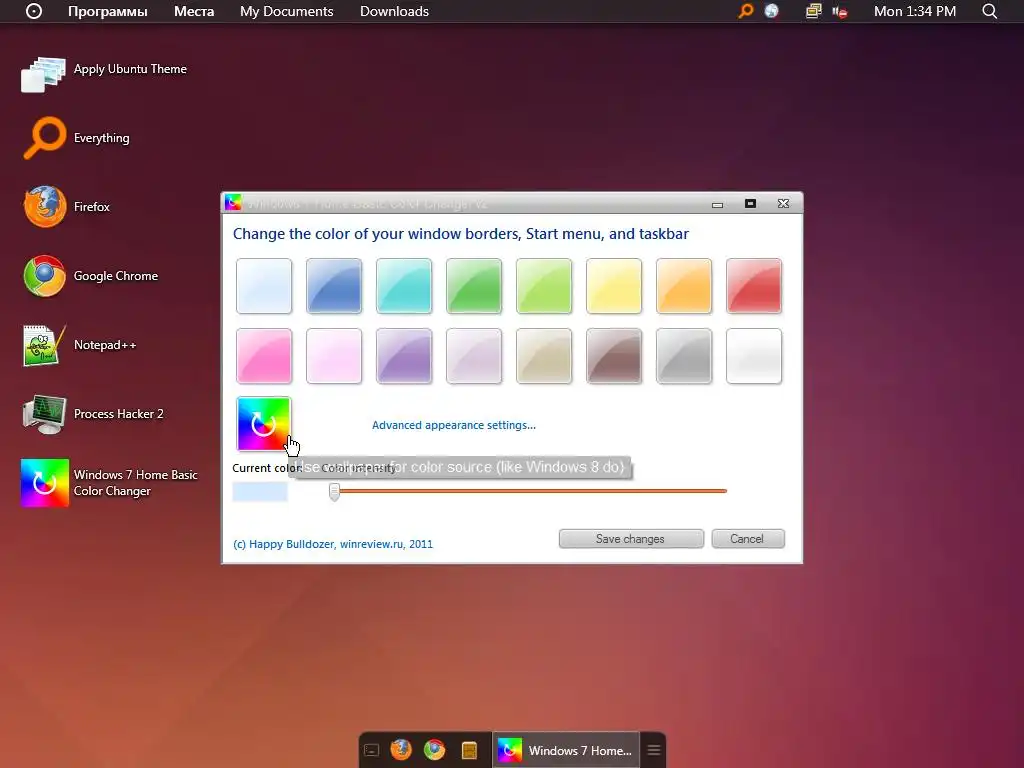Launch Google Chrome from the desktop
This screenshot has width=1024, height=768.
tap(91, 276)
